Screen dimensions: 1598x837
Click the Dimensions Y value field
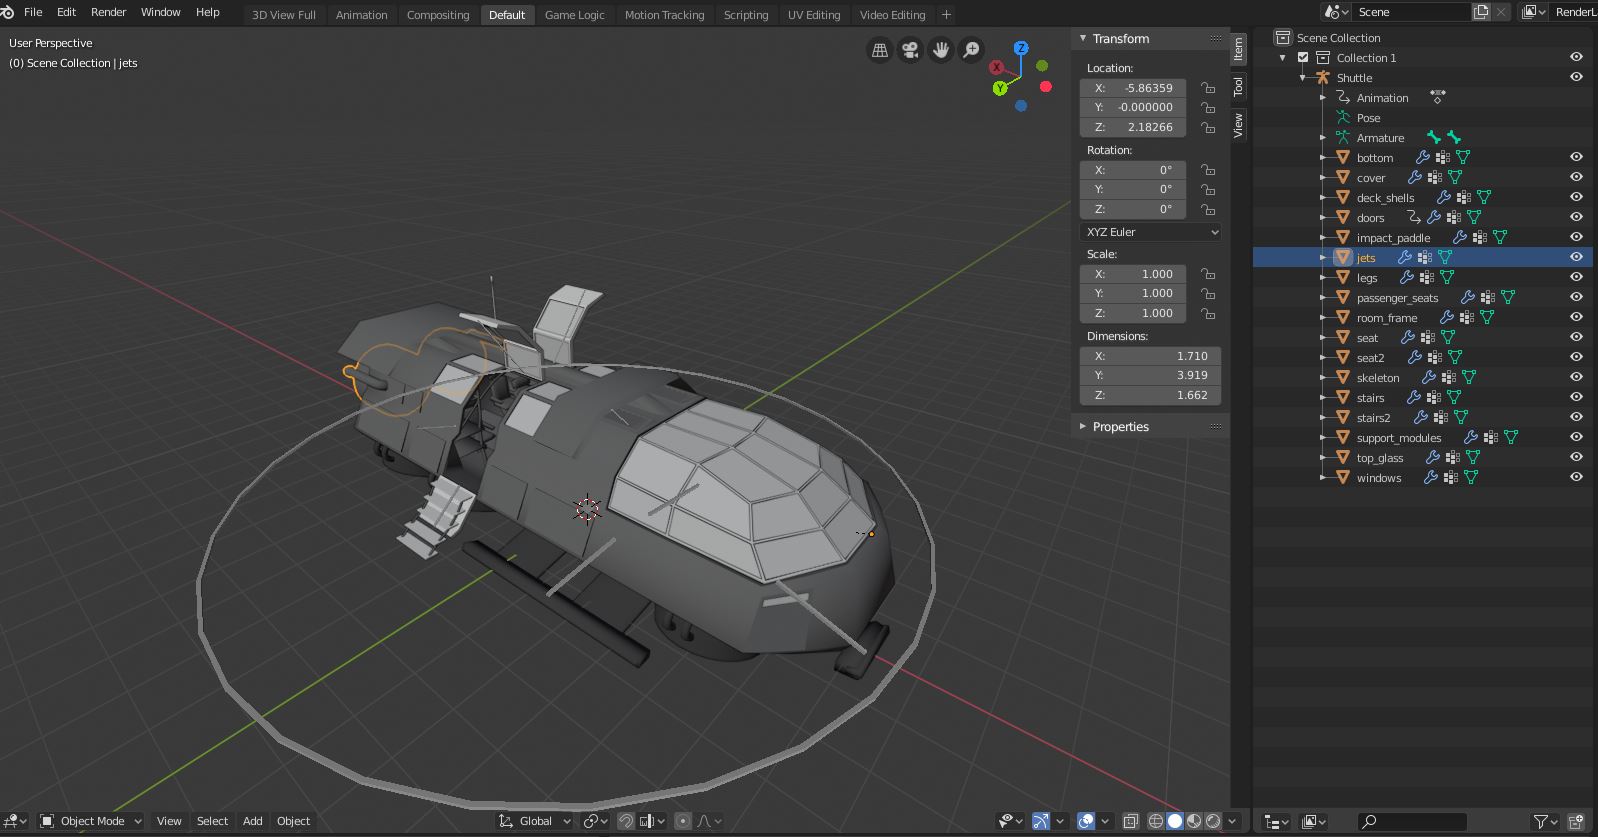pos(1150,375)
